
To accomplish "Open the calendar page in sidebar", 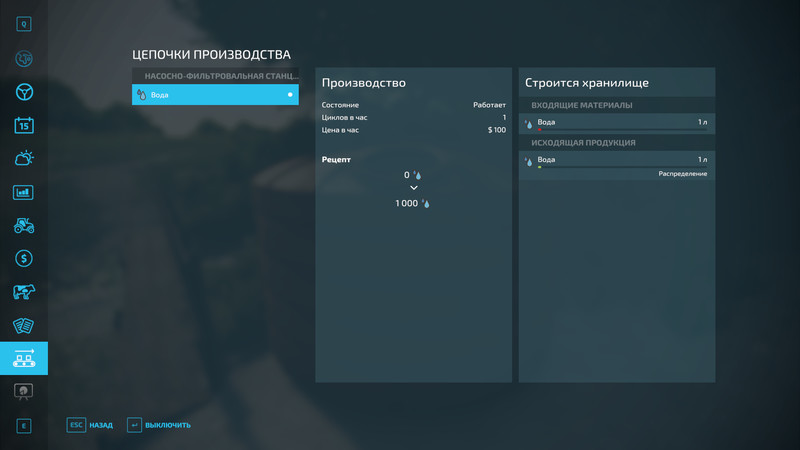I will [x=24, y=125].
